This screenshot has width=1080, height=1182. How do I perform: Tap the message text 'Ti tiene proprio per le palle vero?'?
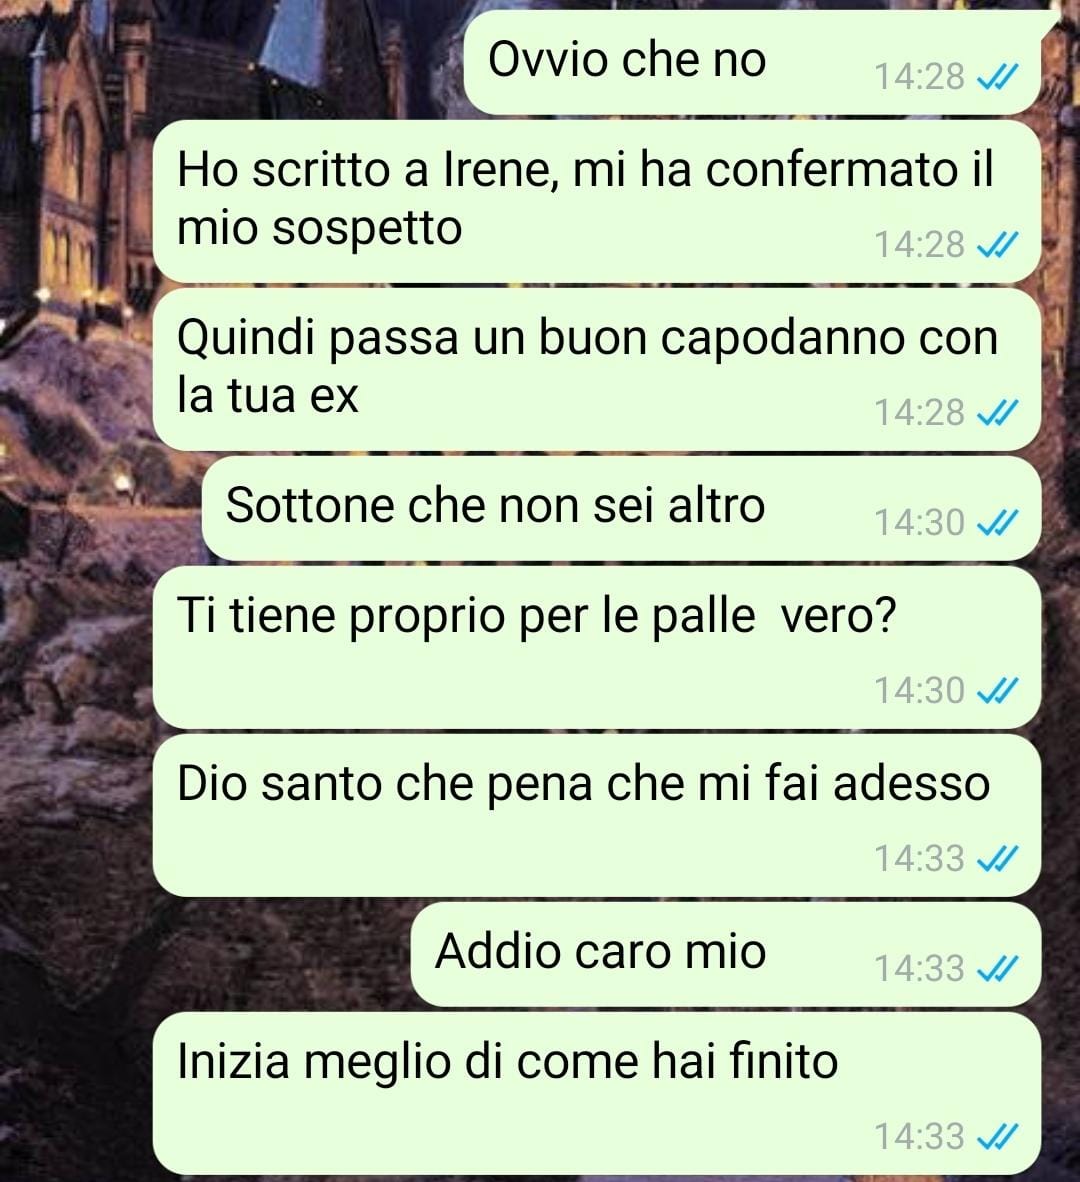537,616
